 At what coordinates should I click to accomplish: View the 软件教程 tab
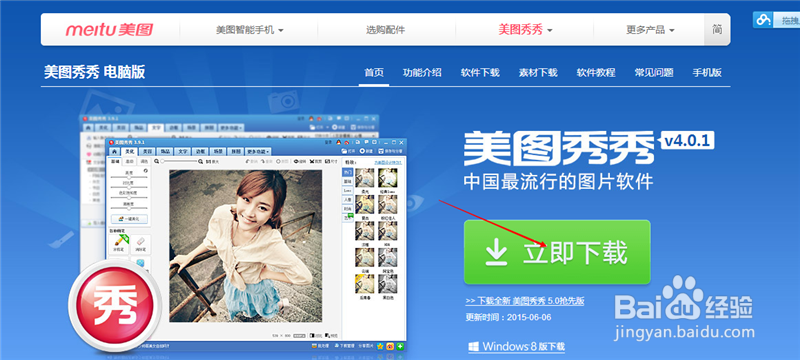pos(596,72)
